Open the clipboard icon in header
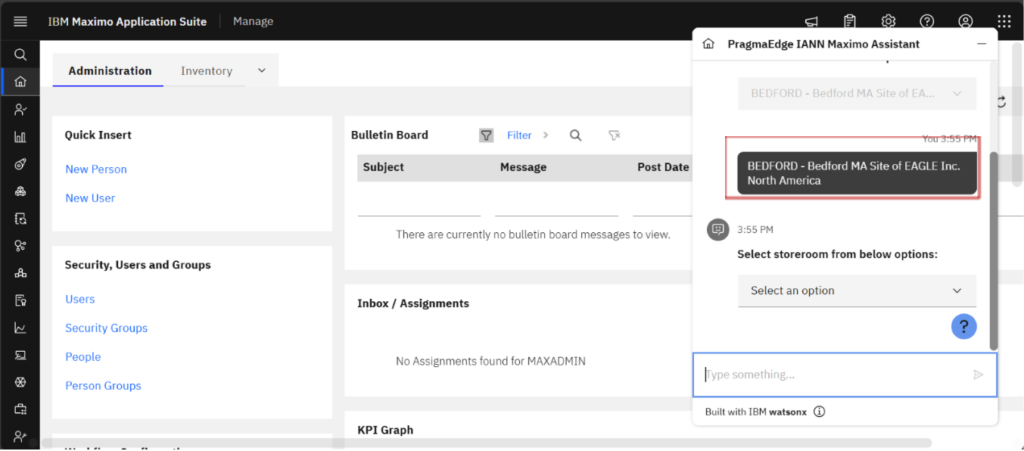 click(849, 22)
